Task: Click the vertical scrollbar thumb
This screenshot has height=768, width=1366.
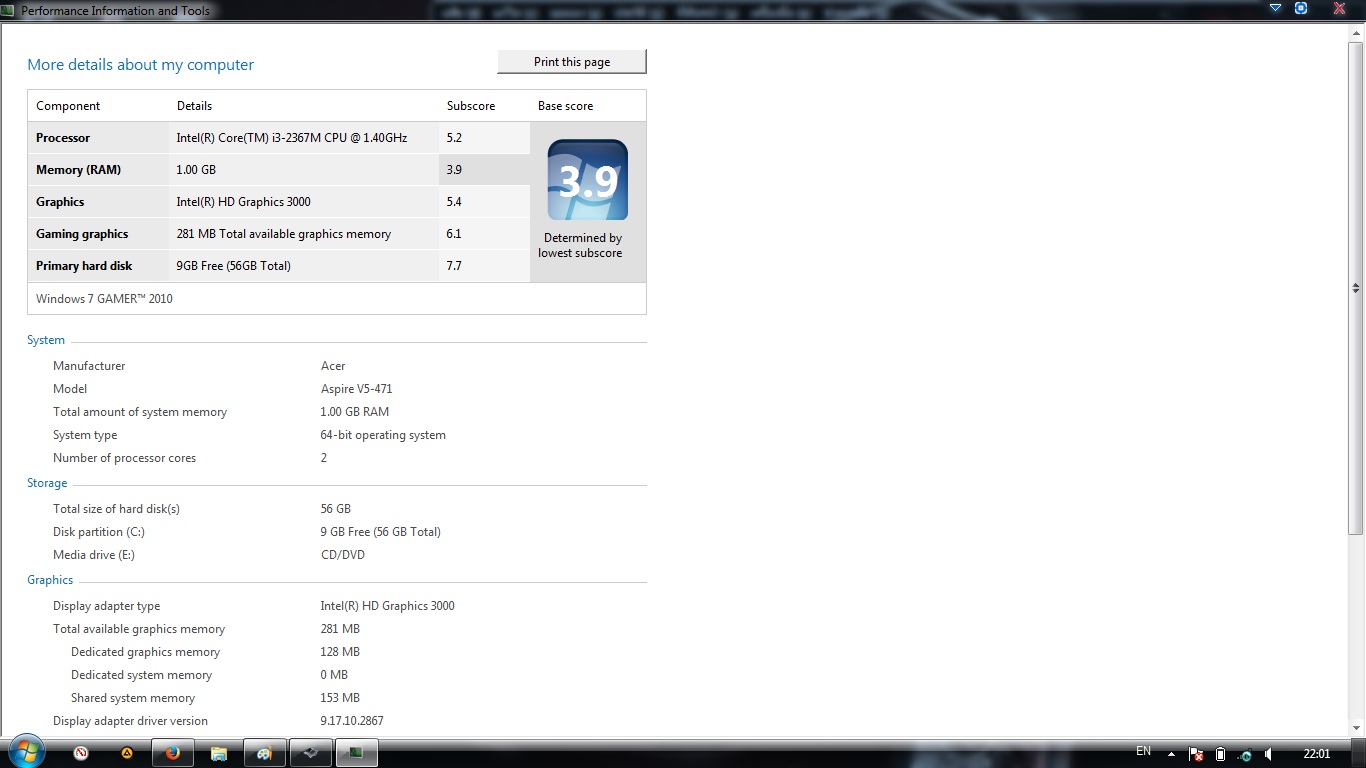Action: tap(1357, 288)
